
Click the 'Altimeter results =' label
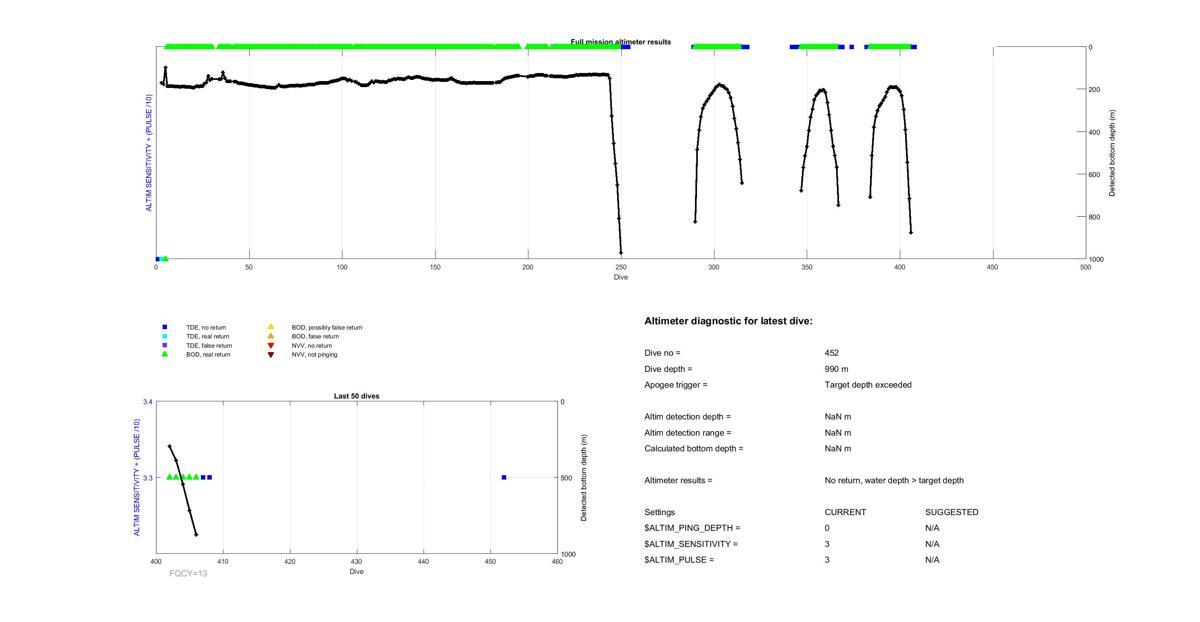pyautogui.click(x=678, y=481)
